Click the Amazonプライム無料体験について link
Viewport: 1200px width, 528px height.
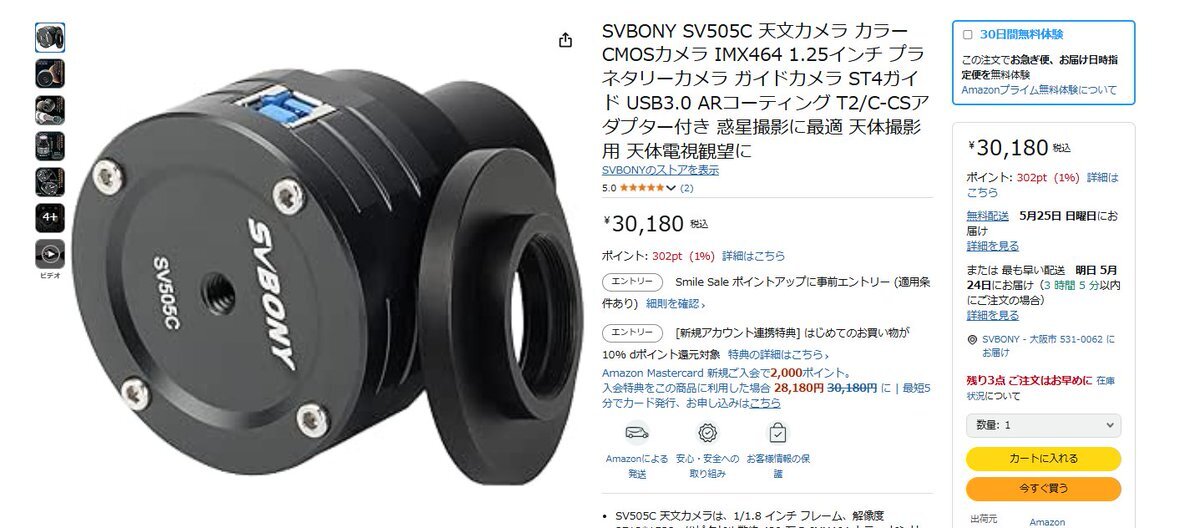[x=1039, y=90]
